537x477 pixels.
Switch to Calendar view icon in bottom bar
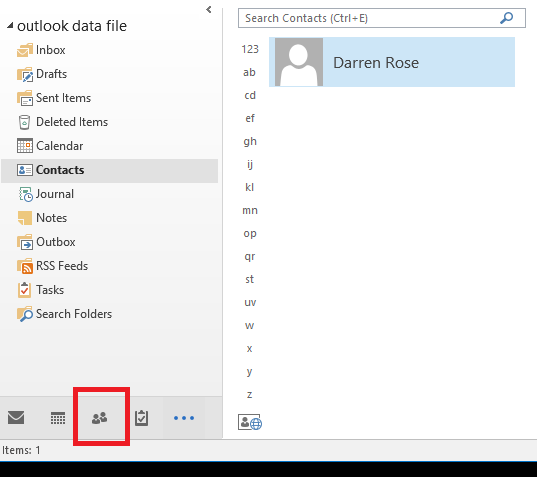[x=58, y=418]
